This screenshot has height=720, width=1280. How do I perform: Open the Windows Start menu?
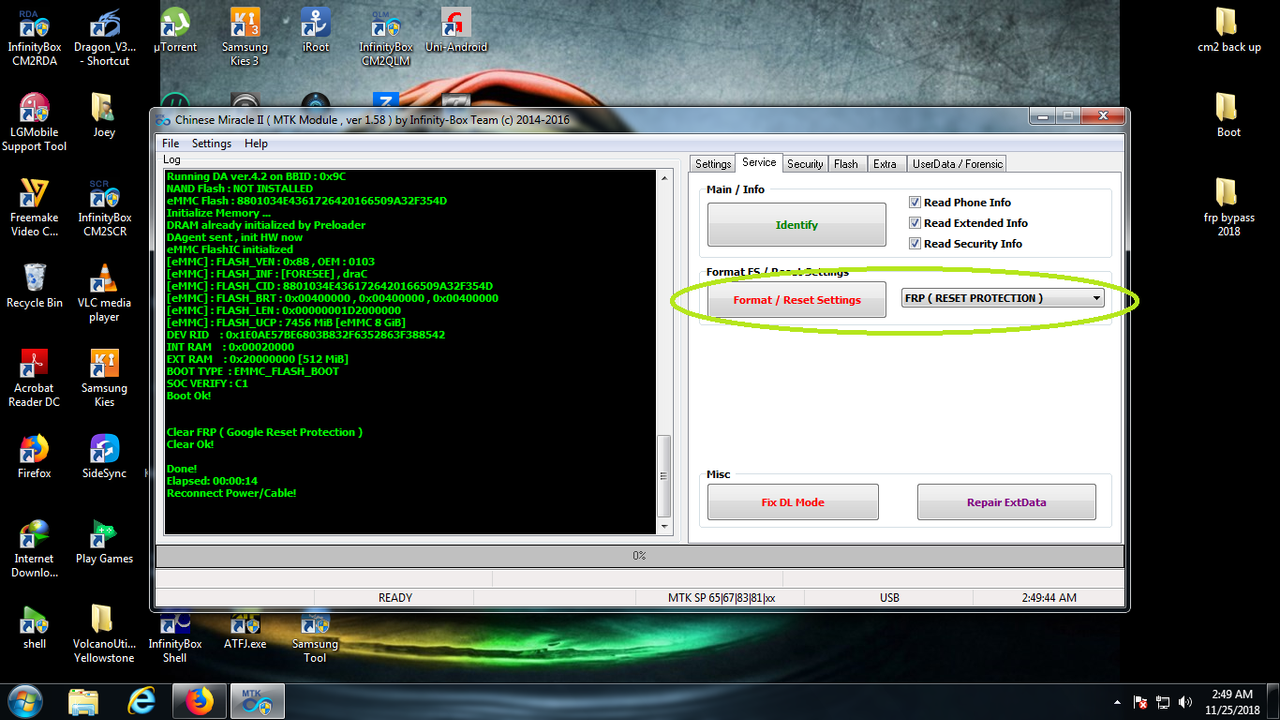point(23,702)
